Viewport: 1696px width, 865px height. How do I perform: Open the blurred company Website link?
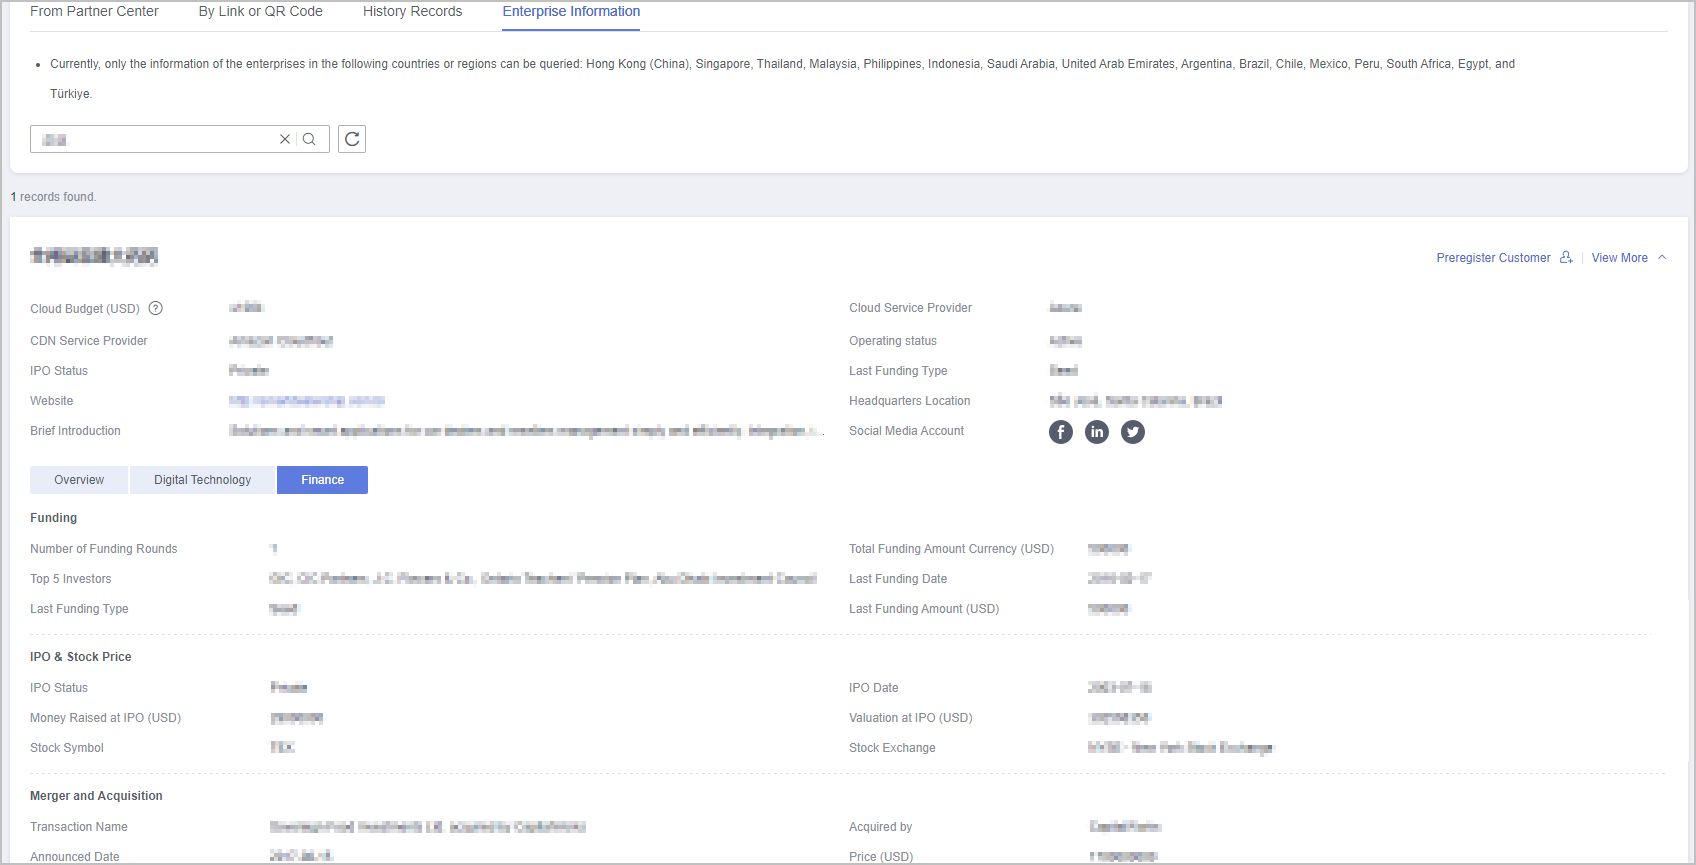pyautogui.click(x=307, y=401)
